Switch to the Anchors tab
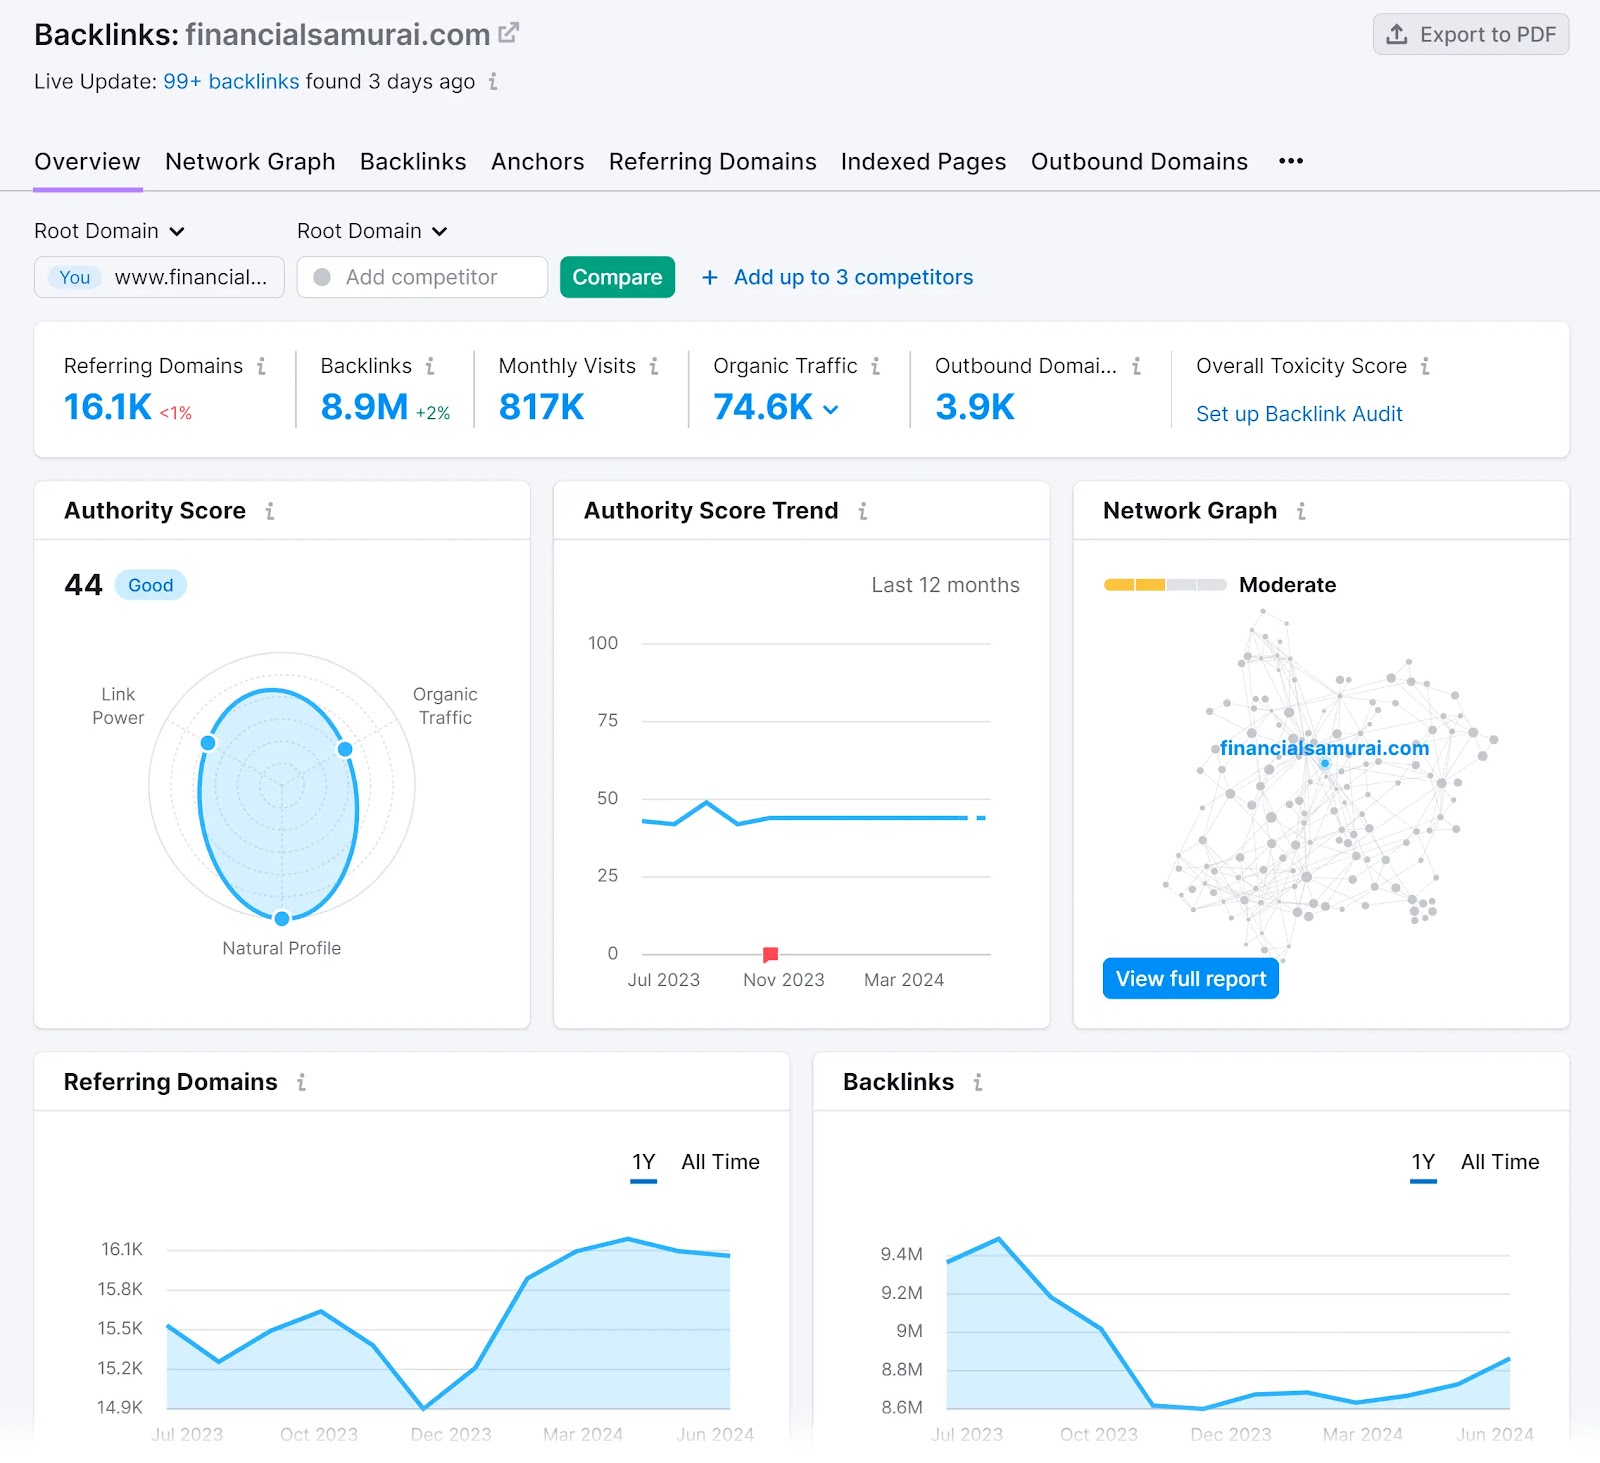Viewport: 1600px width, 1463px height. tap(537, 161)
